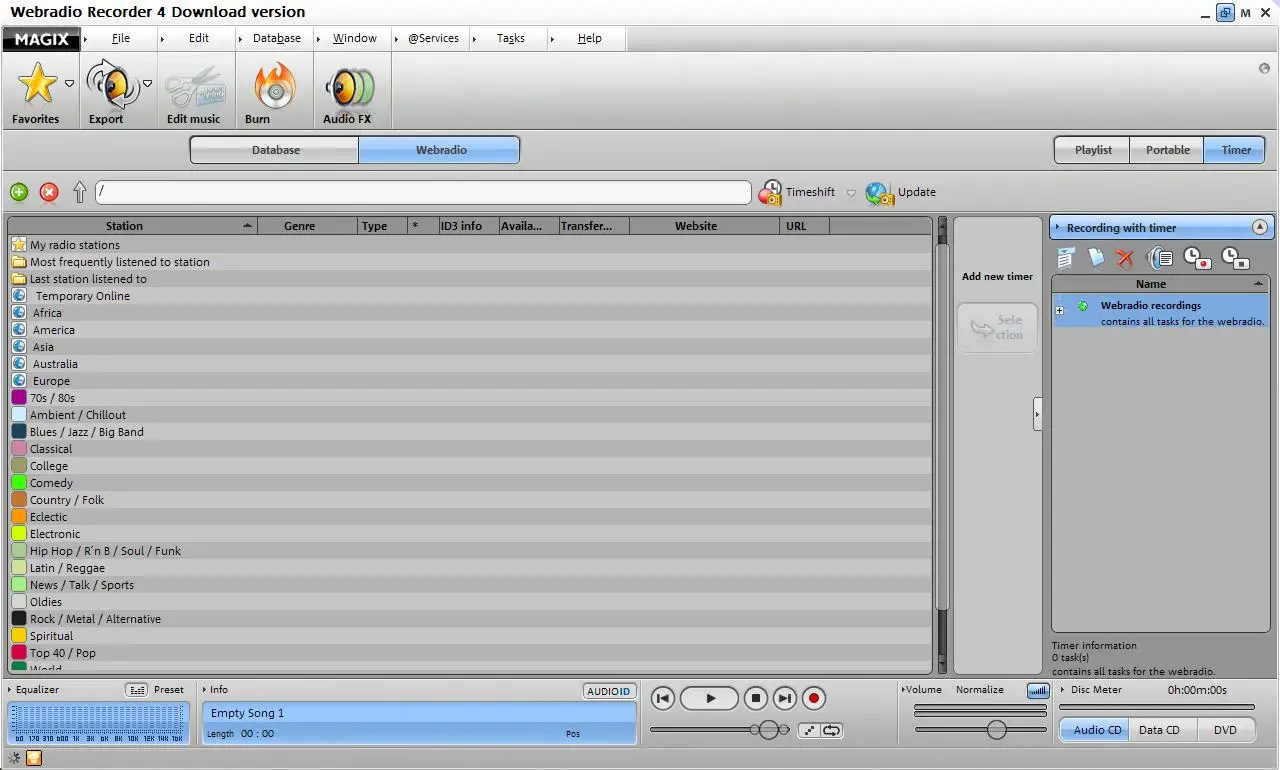
Task: Open the Timeshift dropdown arrow
Action: (851, 193)
